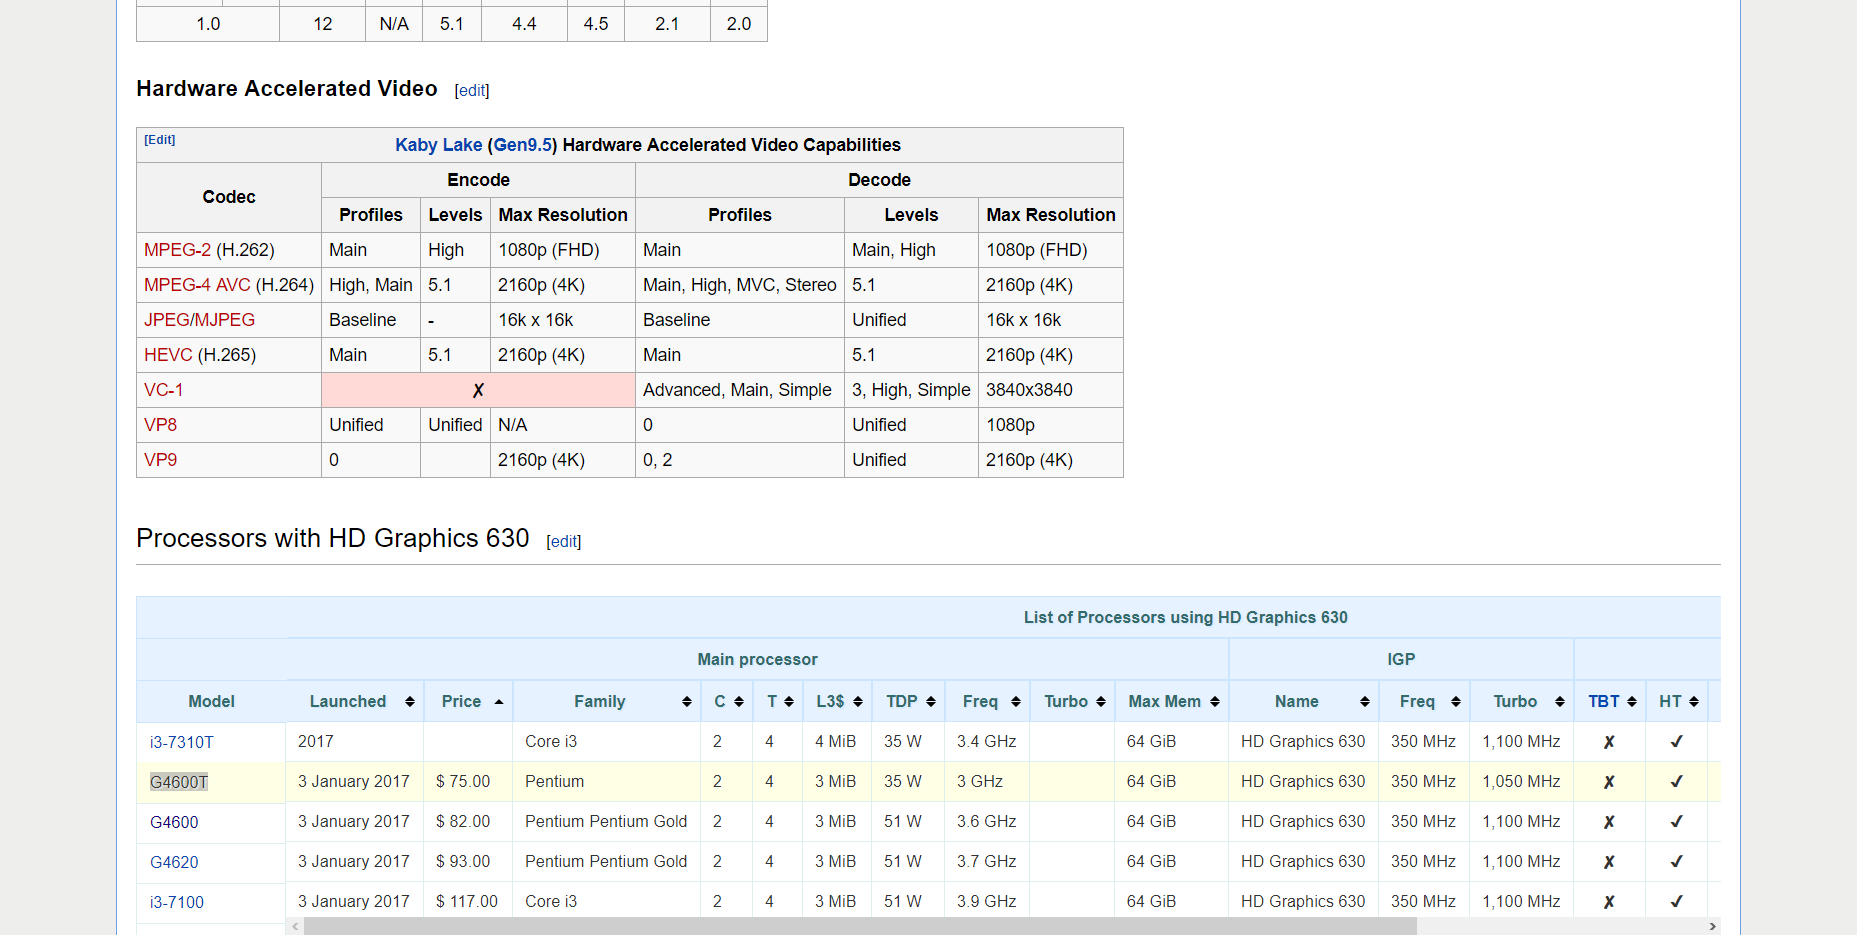
Task: Open the VP9 codec link
Action: click(x=160, y=460)
